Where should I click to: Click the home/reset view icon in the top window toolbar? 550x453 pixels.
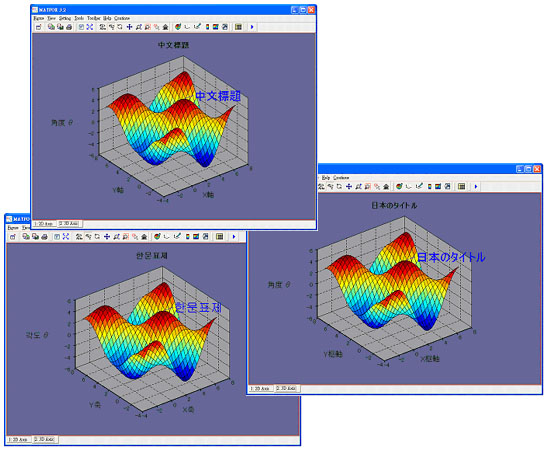(x=165, y=27)
